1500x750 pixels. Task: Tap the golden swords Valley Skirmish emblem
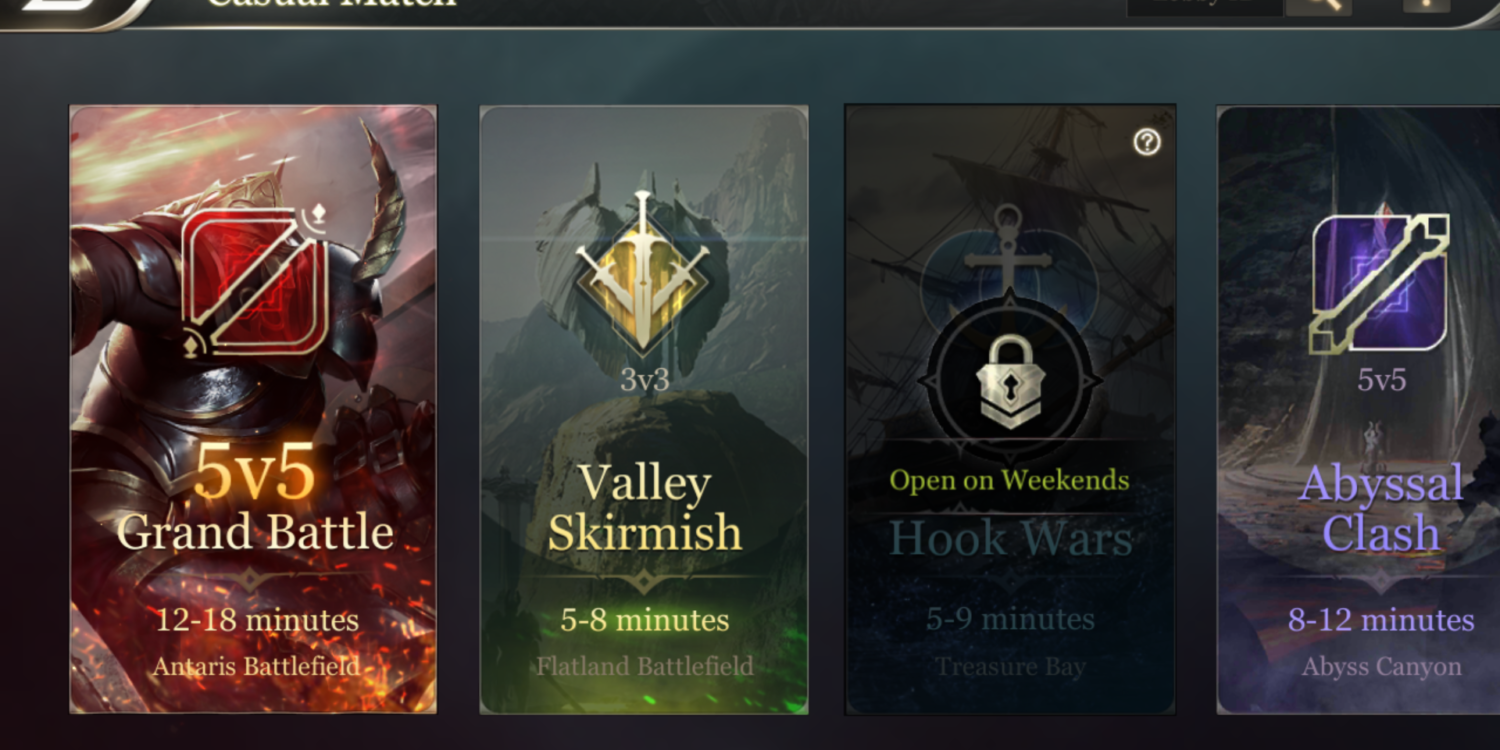click(x=643, y=272)
